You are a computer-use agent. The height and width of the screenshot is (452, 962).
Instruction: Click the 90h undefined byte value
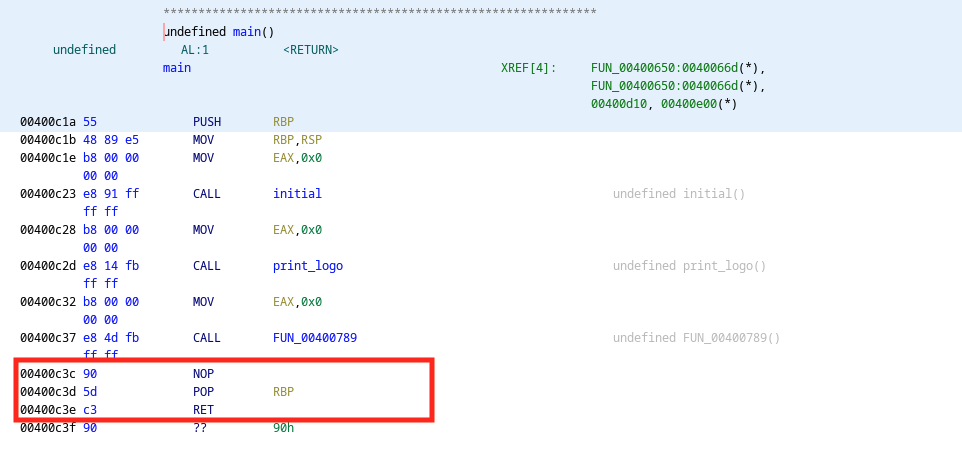tap(284, 428)
